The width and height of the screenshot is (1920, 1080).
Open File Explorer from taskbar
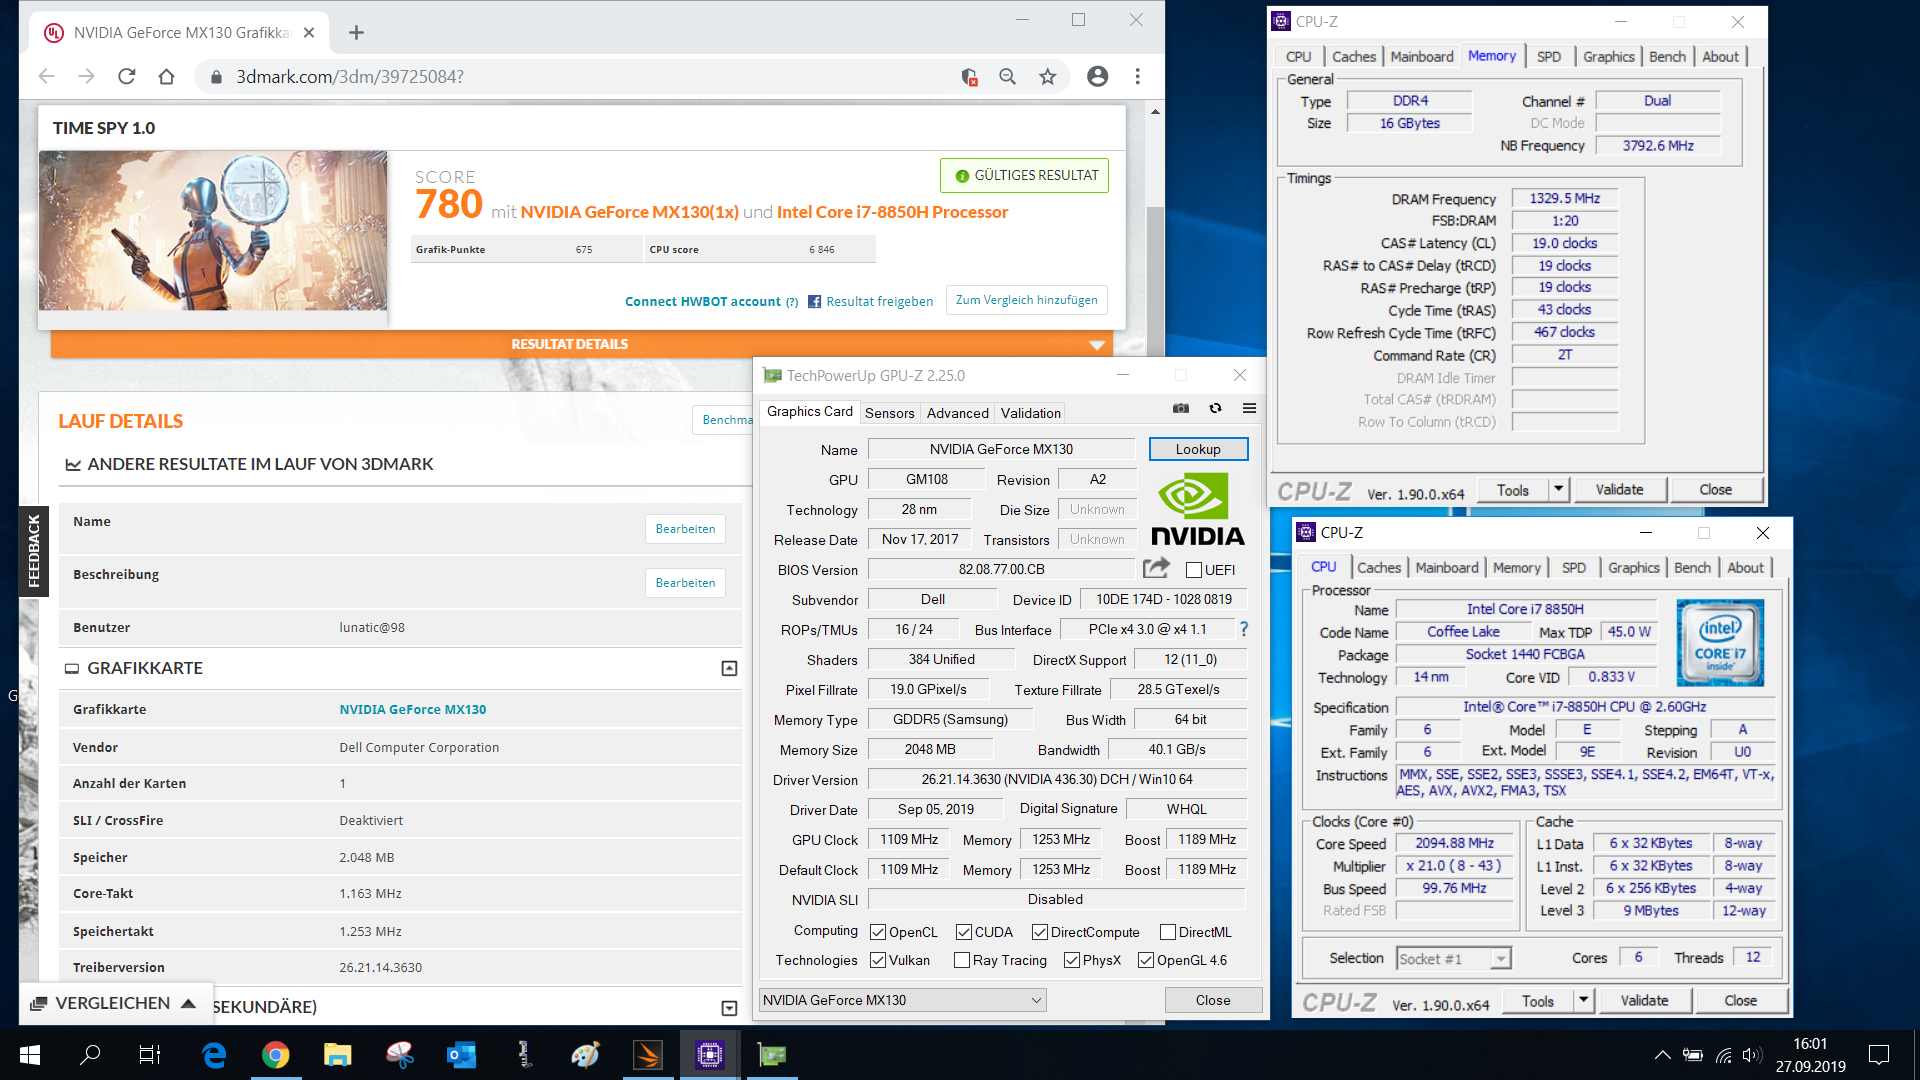(x=338, y=1054)
